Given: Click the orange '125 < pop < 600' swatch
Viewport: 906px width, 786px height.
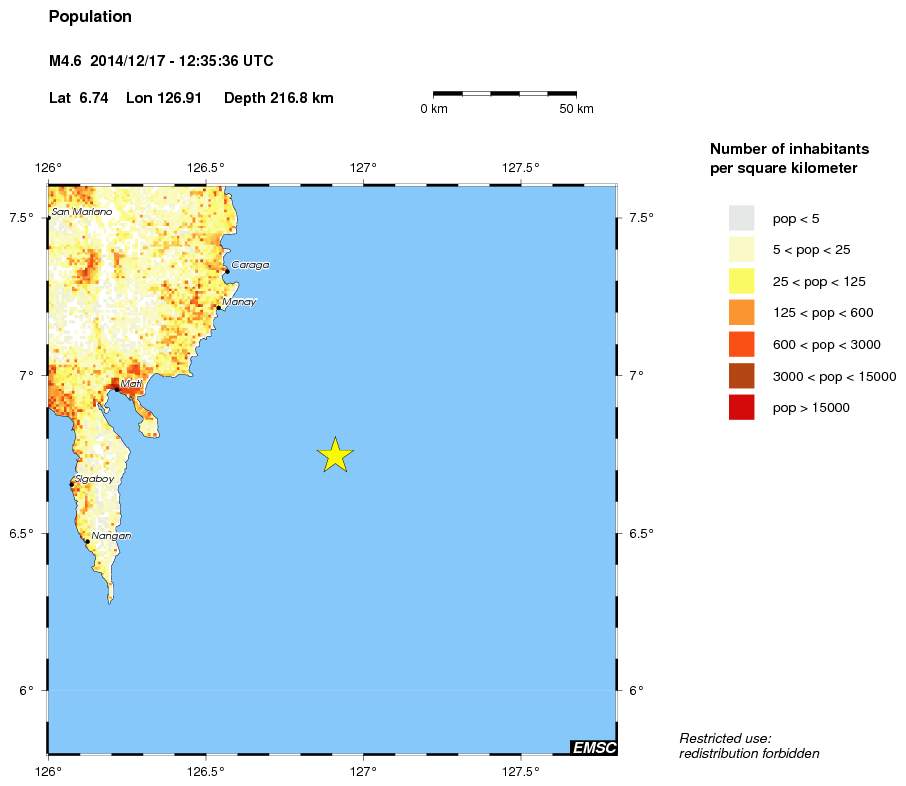Looking at the screenshot, I should pyautogui.click(x=741, y=313).
